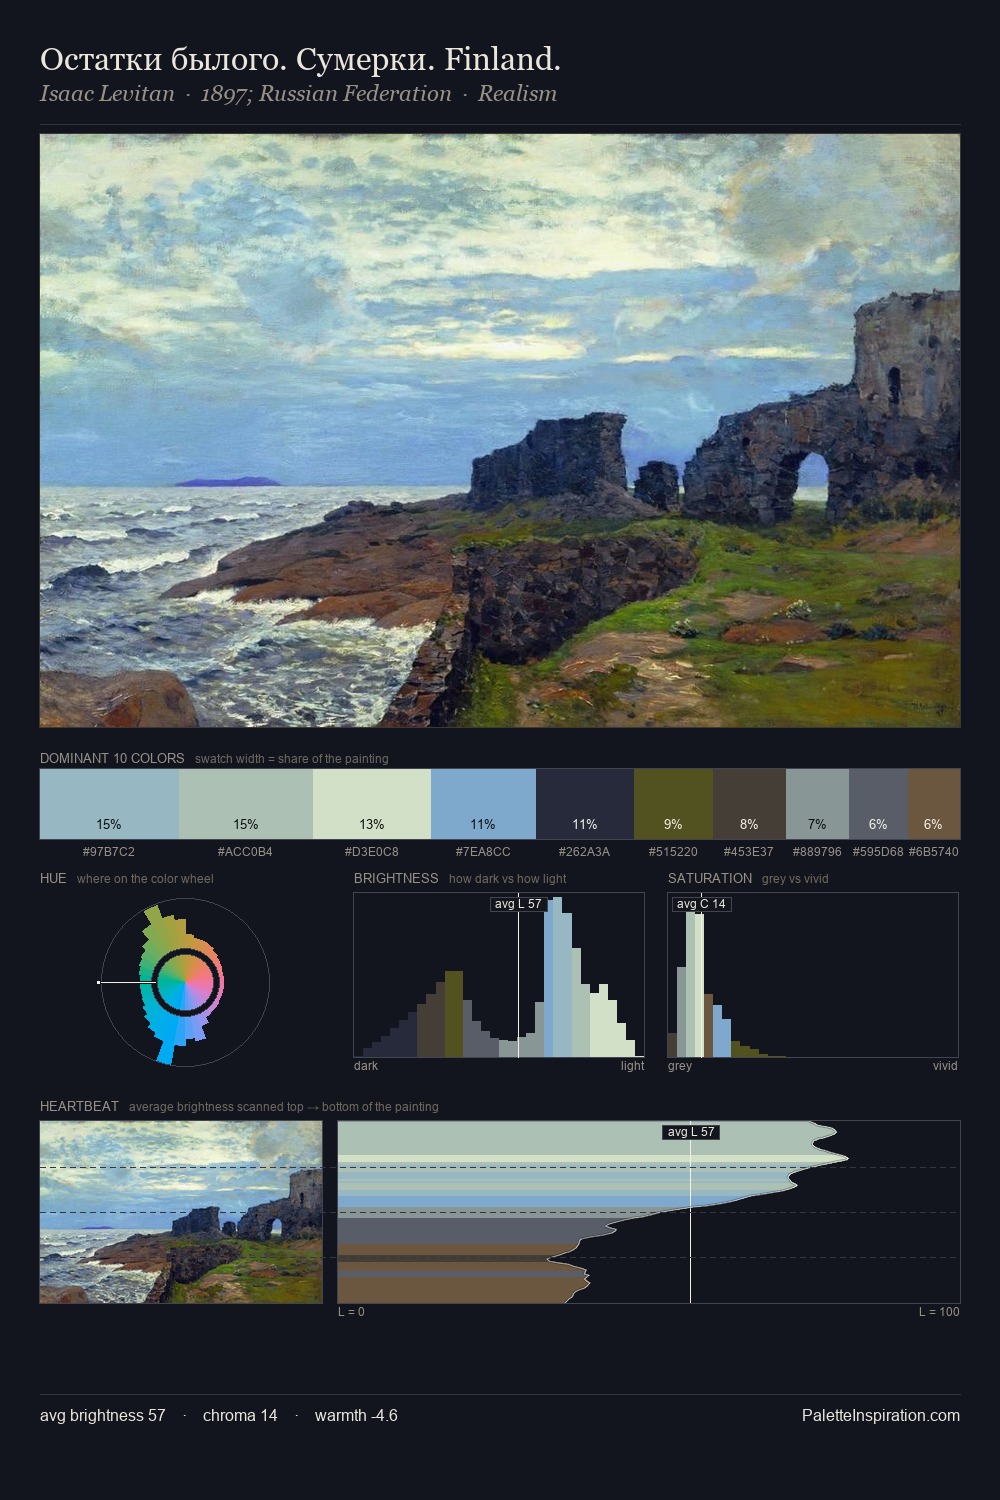Image resolution: width=1000 pixels, height=1500 pixels.
Task: Select the slate #595D68 swatch
Action: (878, 803)
